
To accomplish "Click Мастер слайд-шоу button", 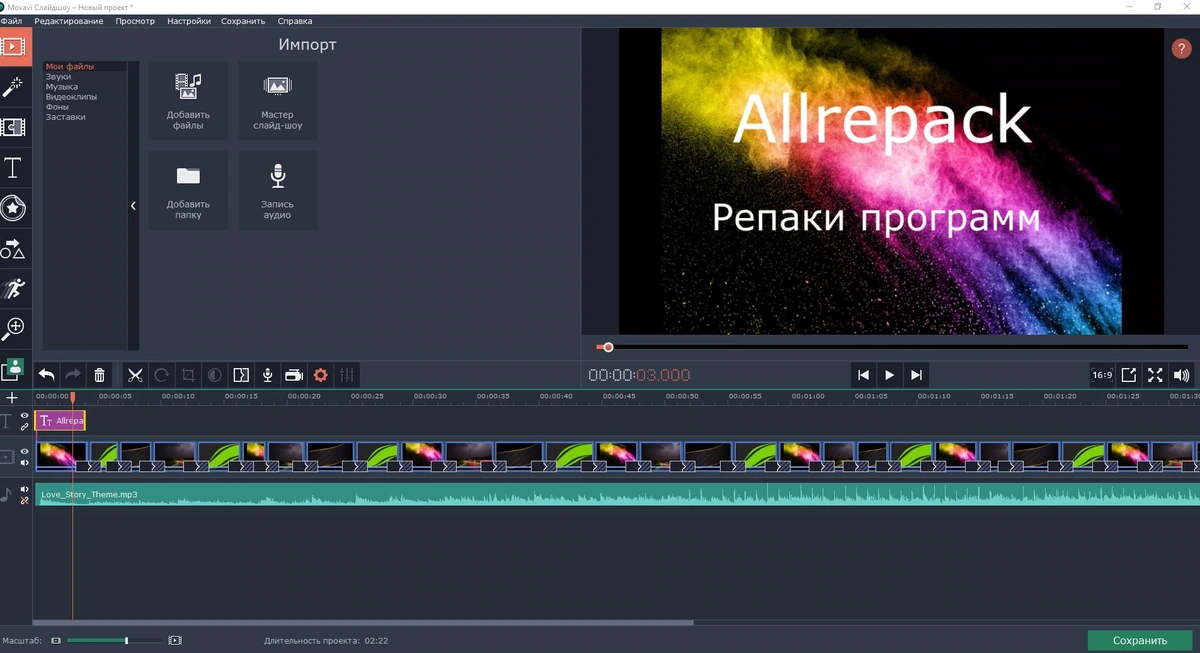I will (277, 101).
